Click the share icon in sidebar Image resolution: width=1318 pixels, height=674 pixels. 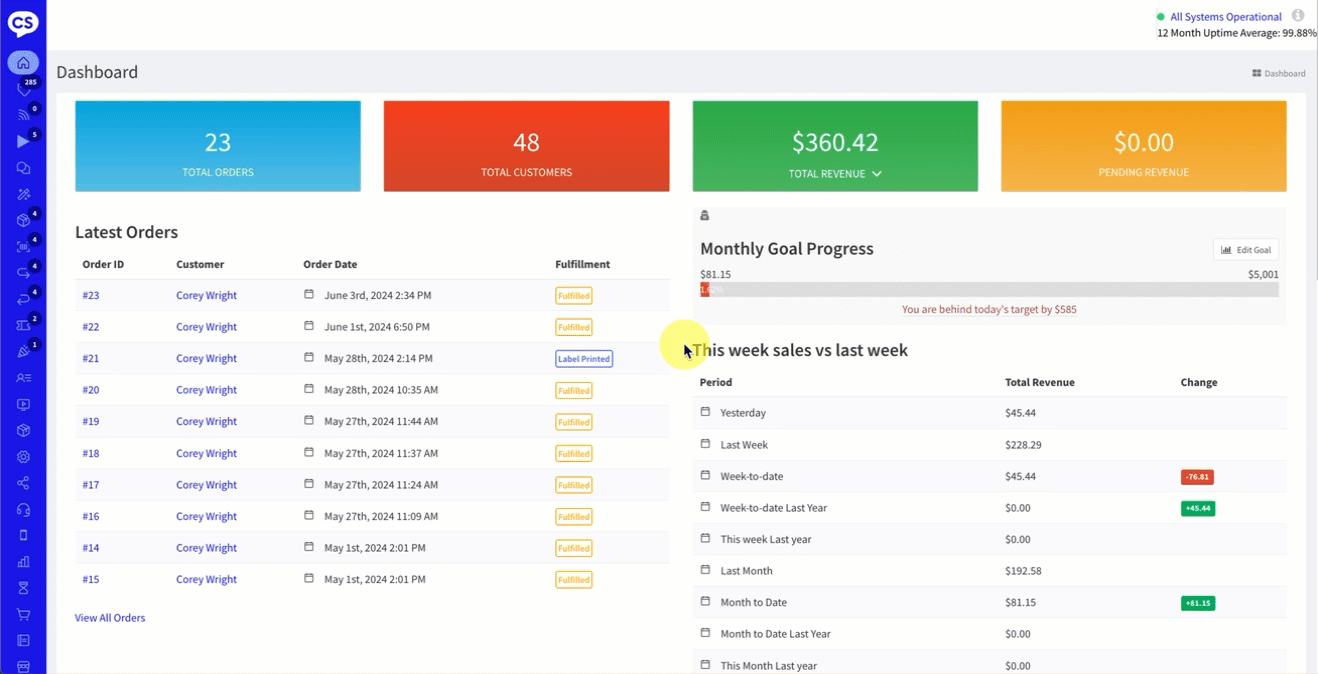click(x=23, y=483)
